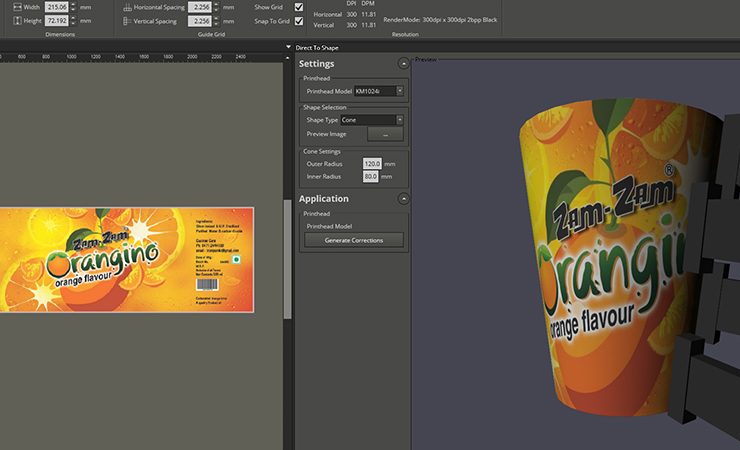This screenshot has height=450, width=740.
Task: Click the 'RenderMode: 300dpi x 300dpi 2bpp Black' text
Action: point(440,20)
